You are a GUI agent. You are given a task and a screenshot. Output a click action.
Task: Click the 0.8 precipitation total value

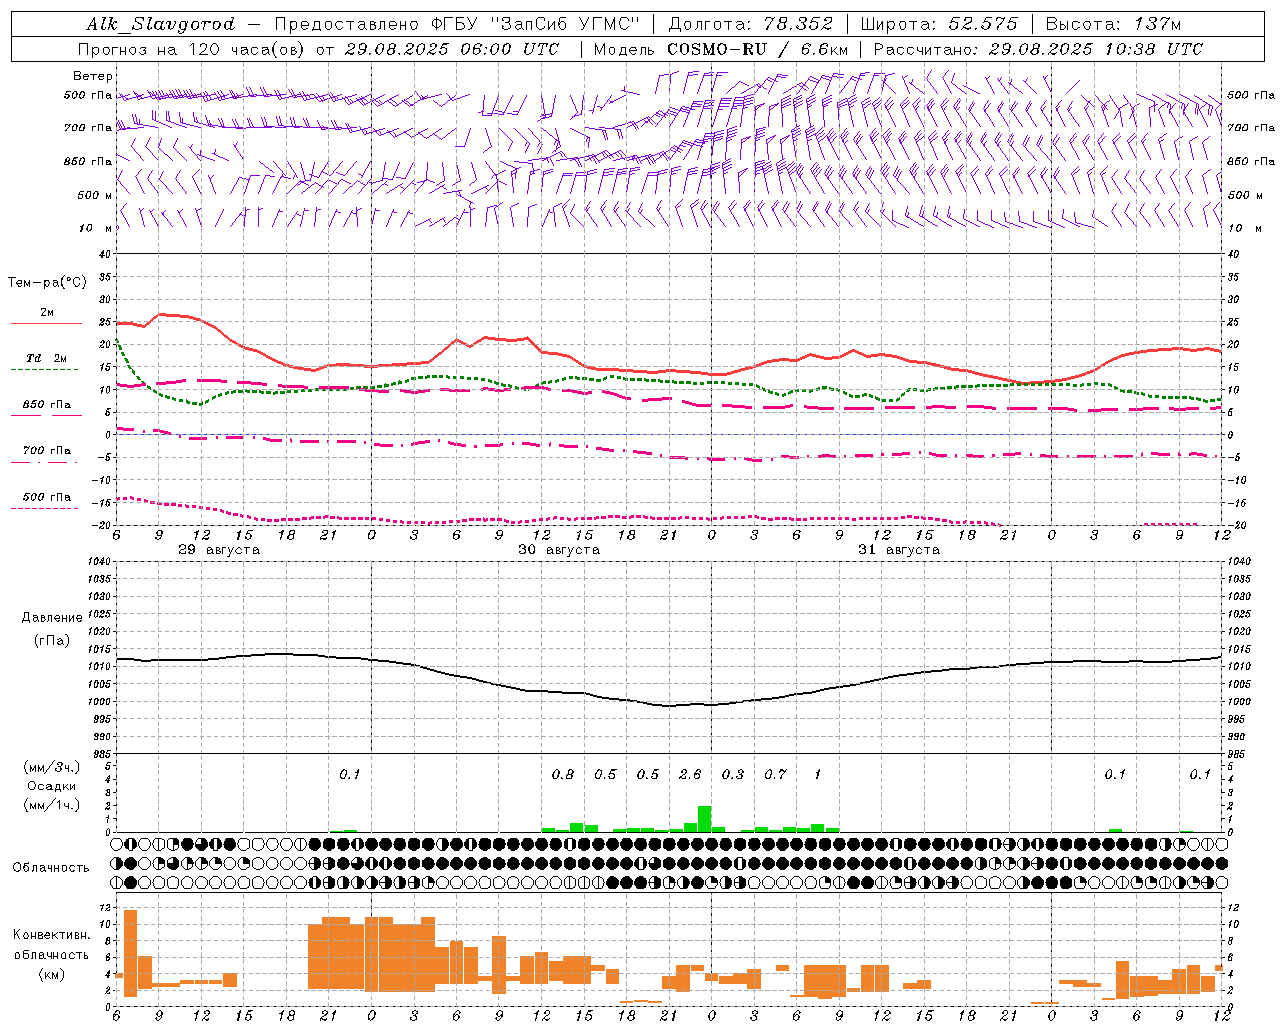(x=563, y=774)
